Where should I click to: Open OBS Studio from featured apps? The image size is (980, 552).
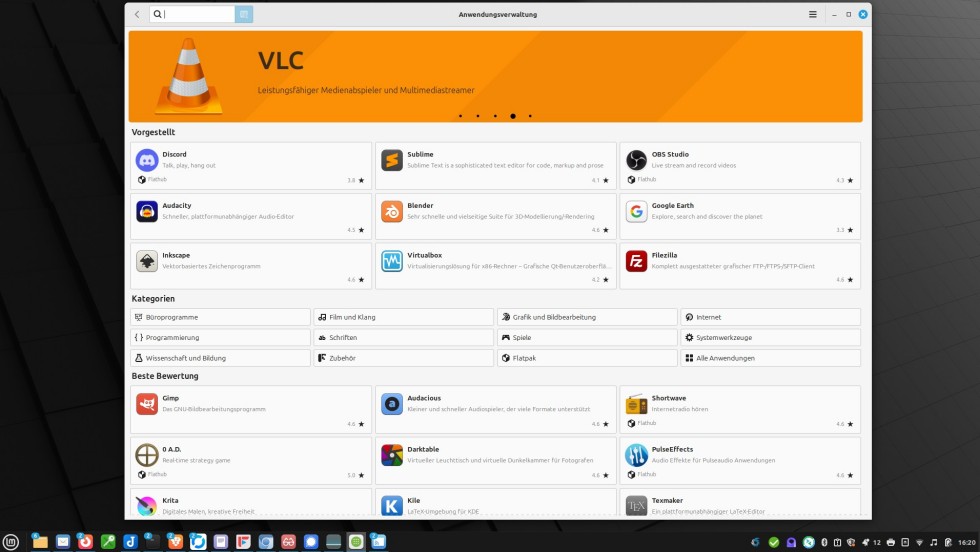tap(739, 166)
